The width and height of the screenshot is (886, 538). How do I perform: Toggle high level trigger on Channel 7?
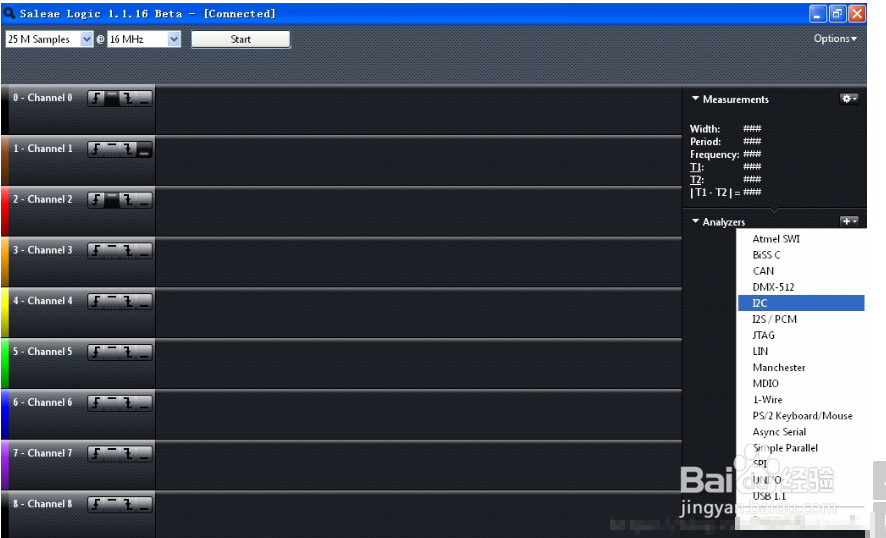(112, 454)
